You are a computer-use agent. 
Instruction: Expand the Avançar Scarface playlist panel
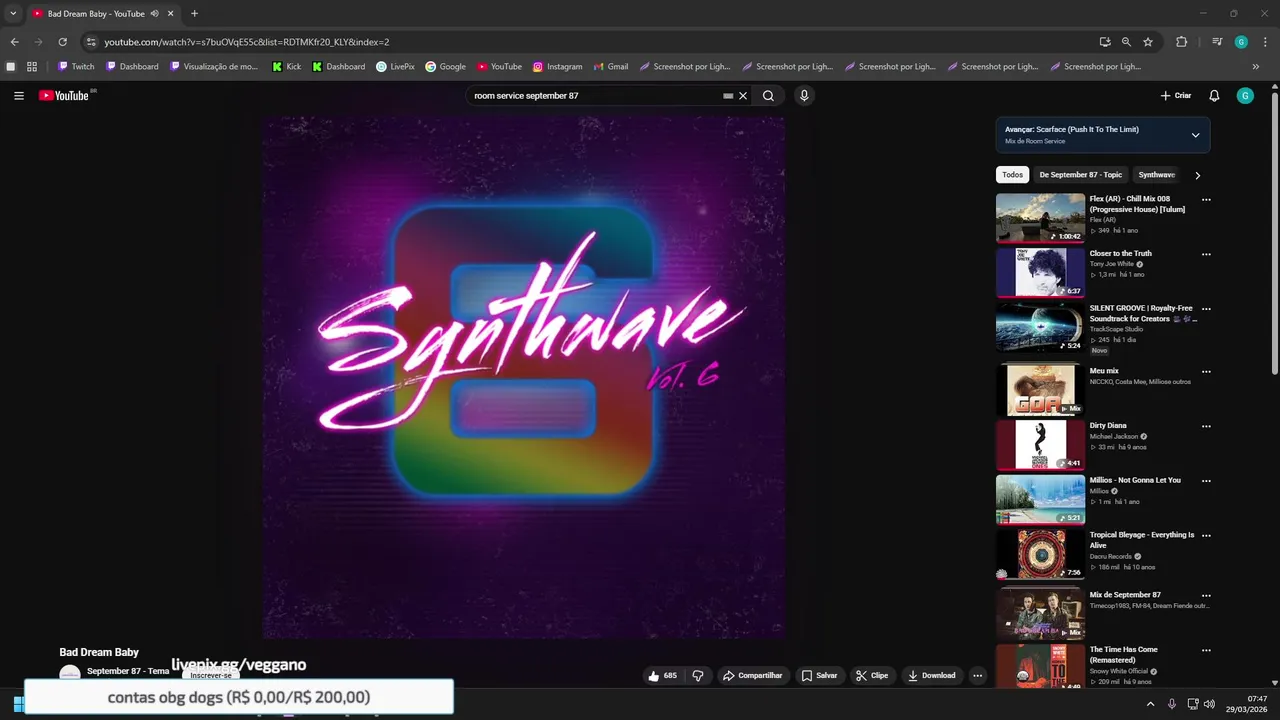(1195, 135)
